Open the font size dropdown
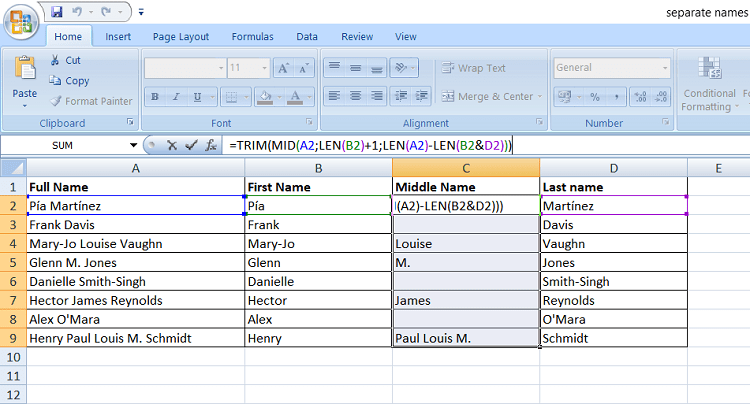Image resolution: width=750 pixels, height=404 pixels. pos(264,68)
